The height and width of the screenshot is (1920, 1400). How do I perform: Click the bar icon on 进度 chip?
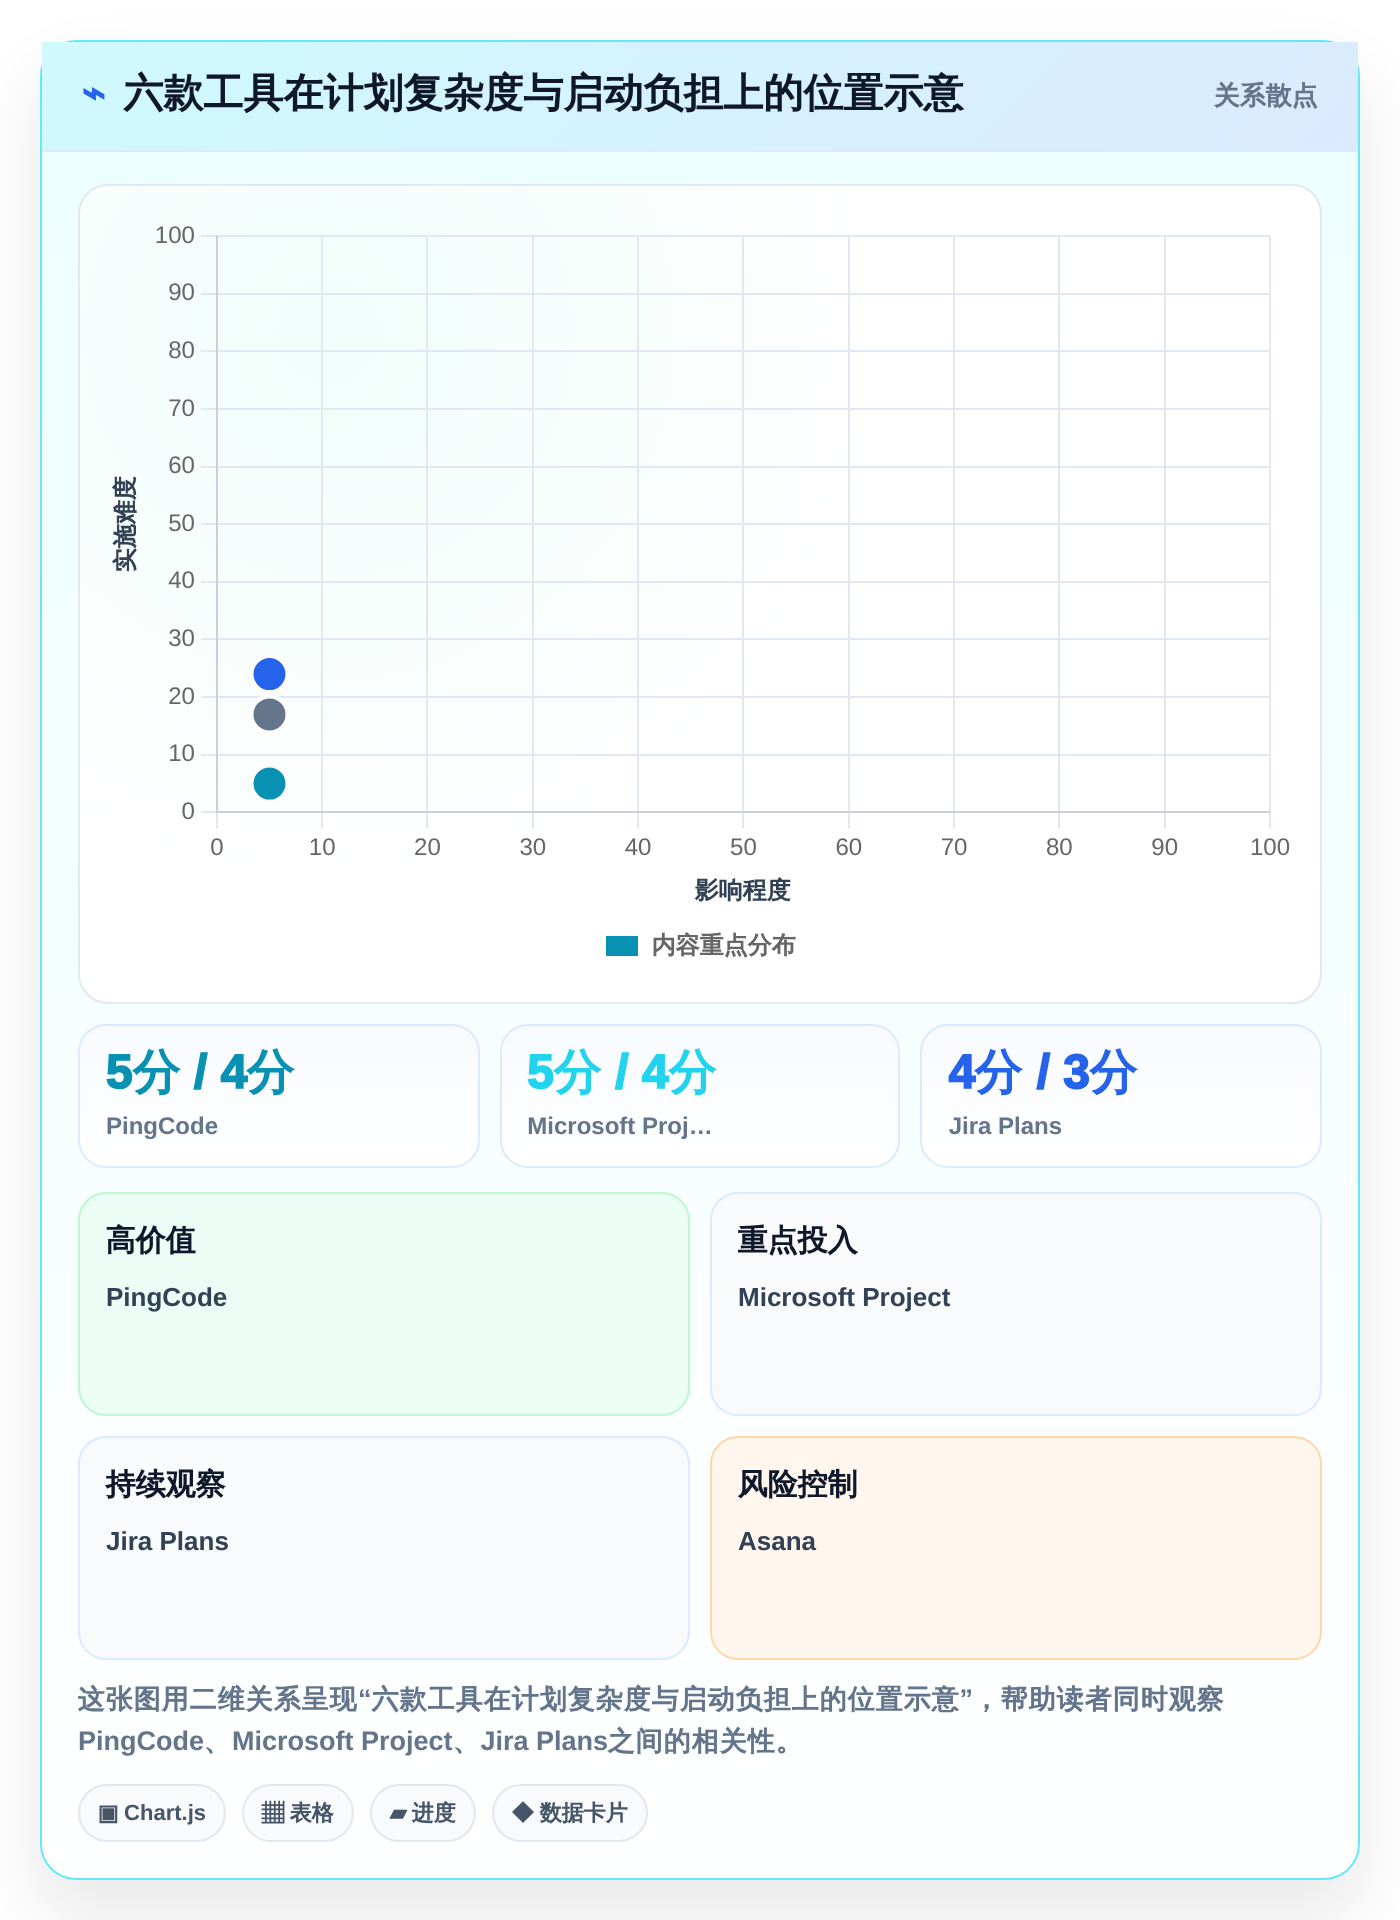tap(398, 1814)
